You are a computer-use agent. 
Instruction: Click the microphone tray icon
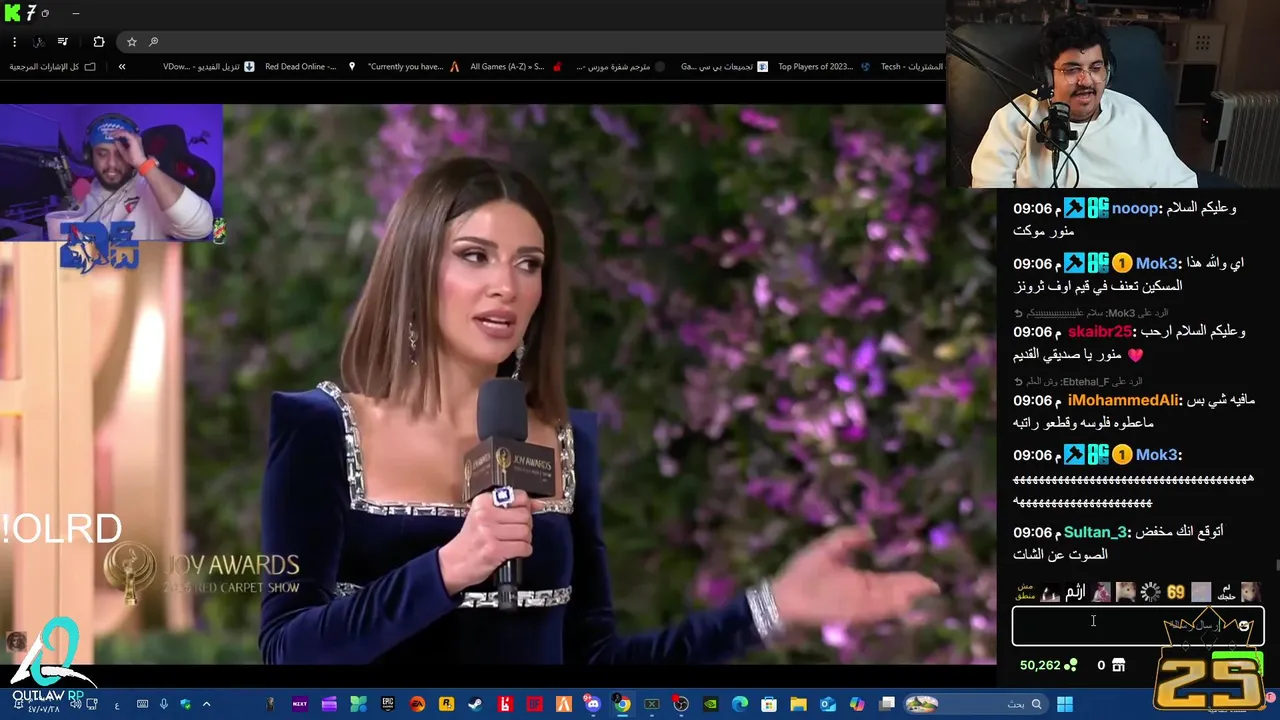click(x=164, y=705)
